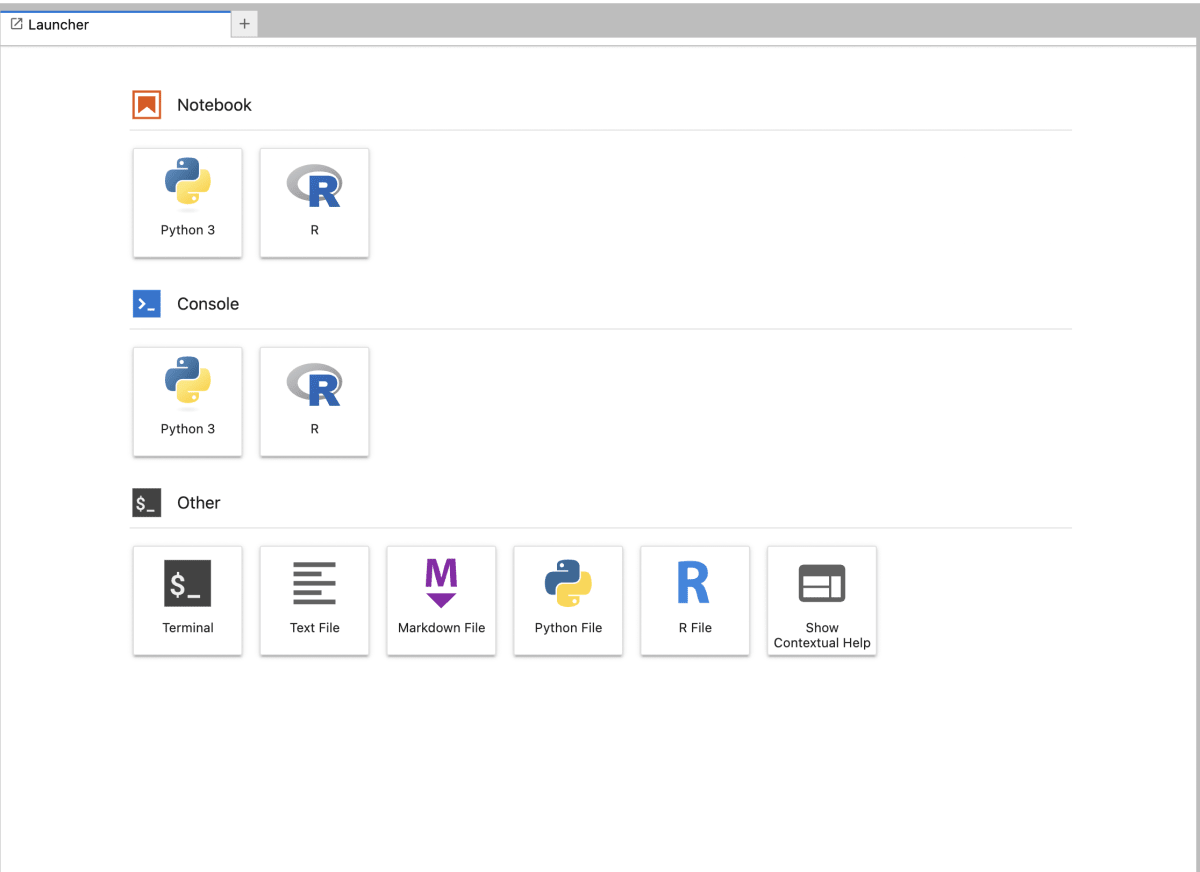This screenshot has width=1200, height=872.
Task: Click the Other section heading text
Action: pyautogui.click(x=199, y=503)
